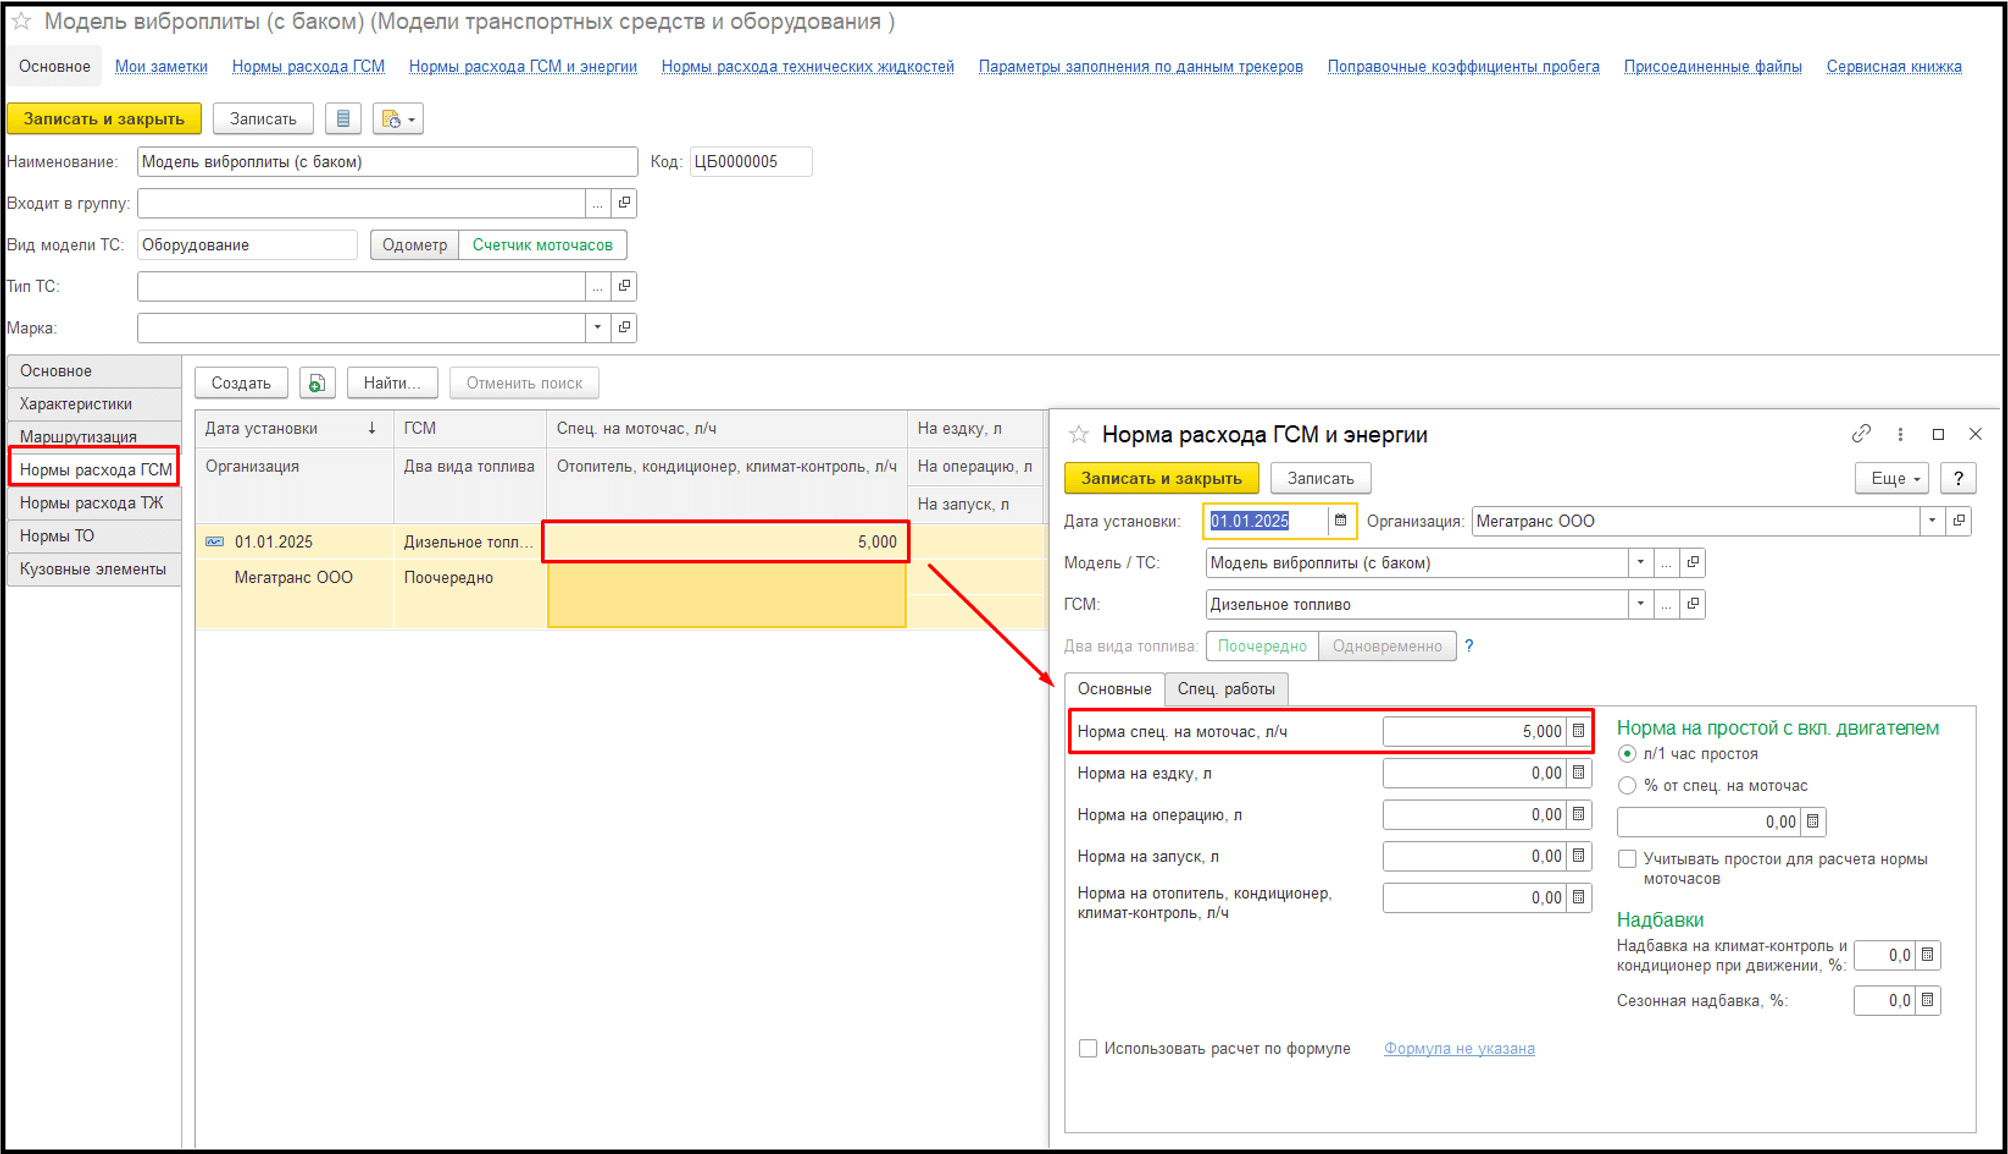Click the Формула не указана link
The image size is (2008, 1154).
pyautogui.click(x=1458, y=1048)
